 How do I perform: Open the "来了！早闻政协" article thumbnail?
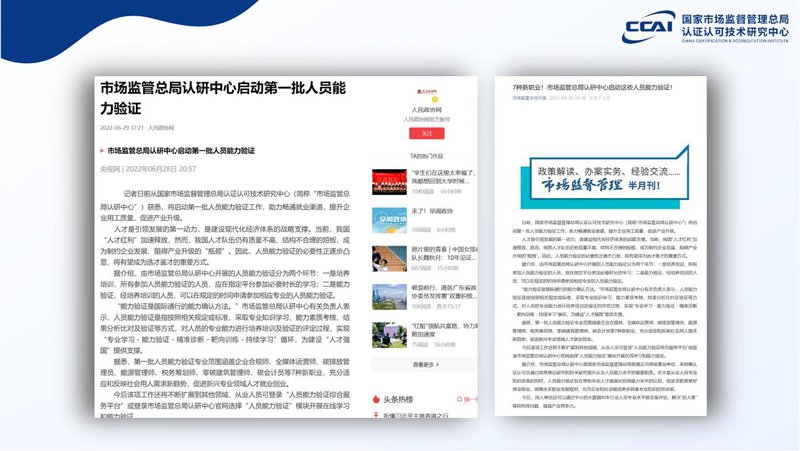click(x=389, y=220)
